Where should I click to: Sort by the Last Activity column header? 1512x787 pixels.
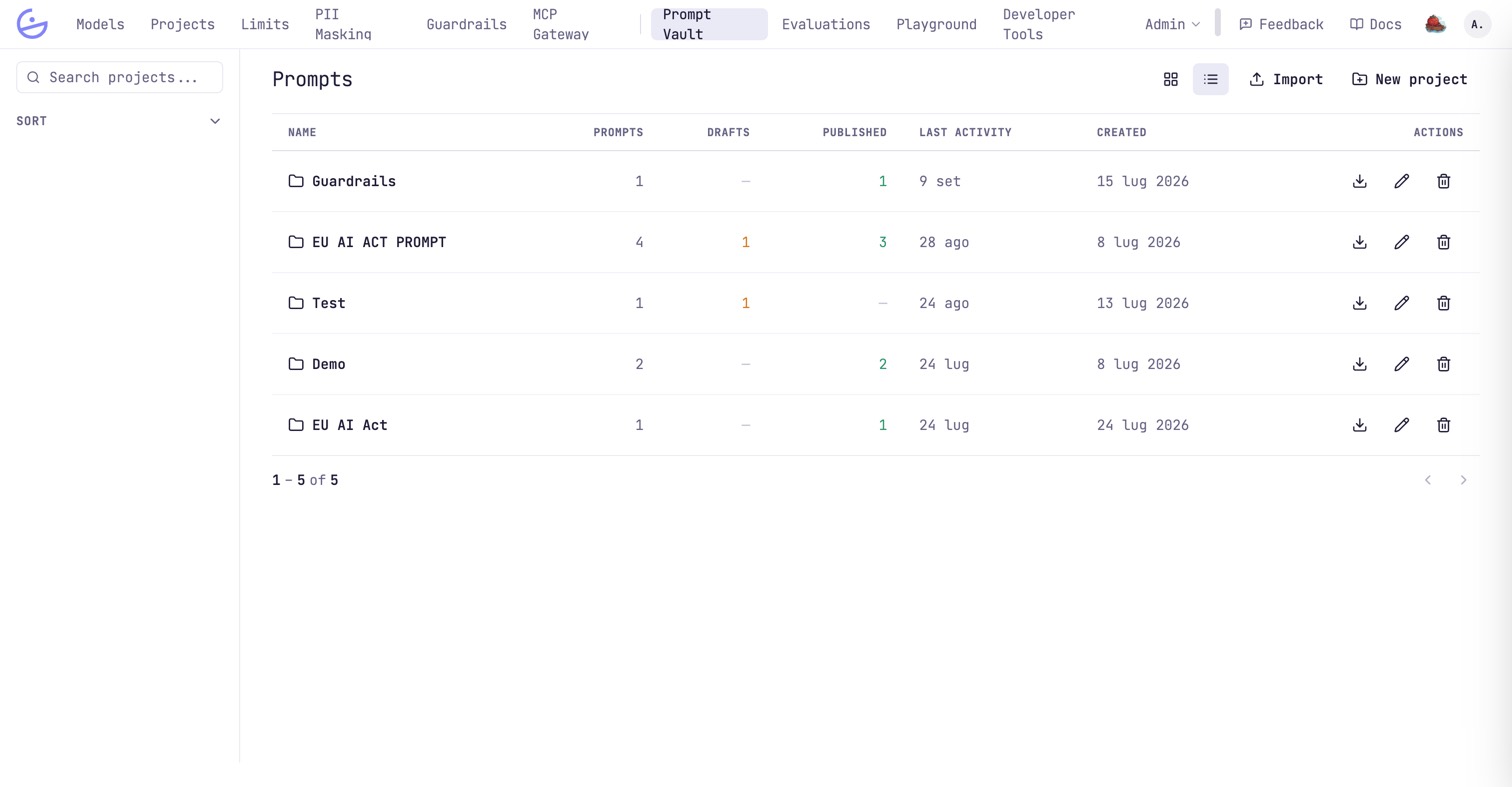coord(965,132)
